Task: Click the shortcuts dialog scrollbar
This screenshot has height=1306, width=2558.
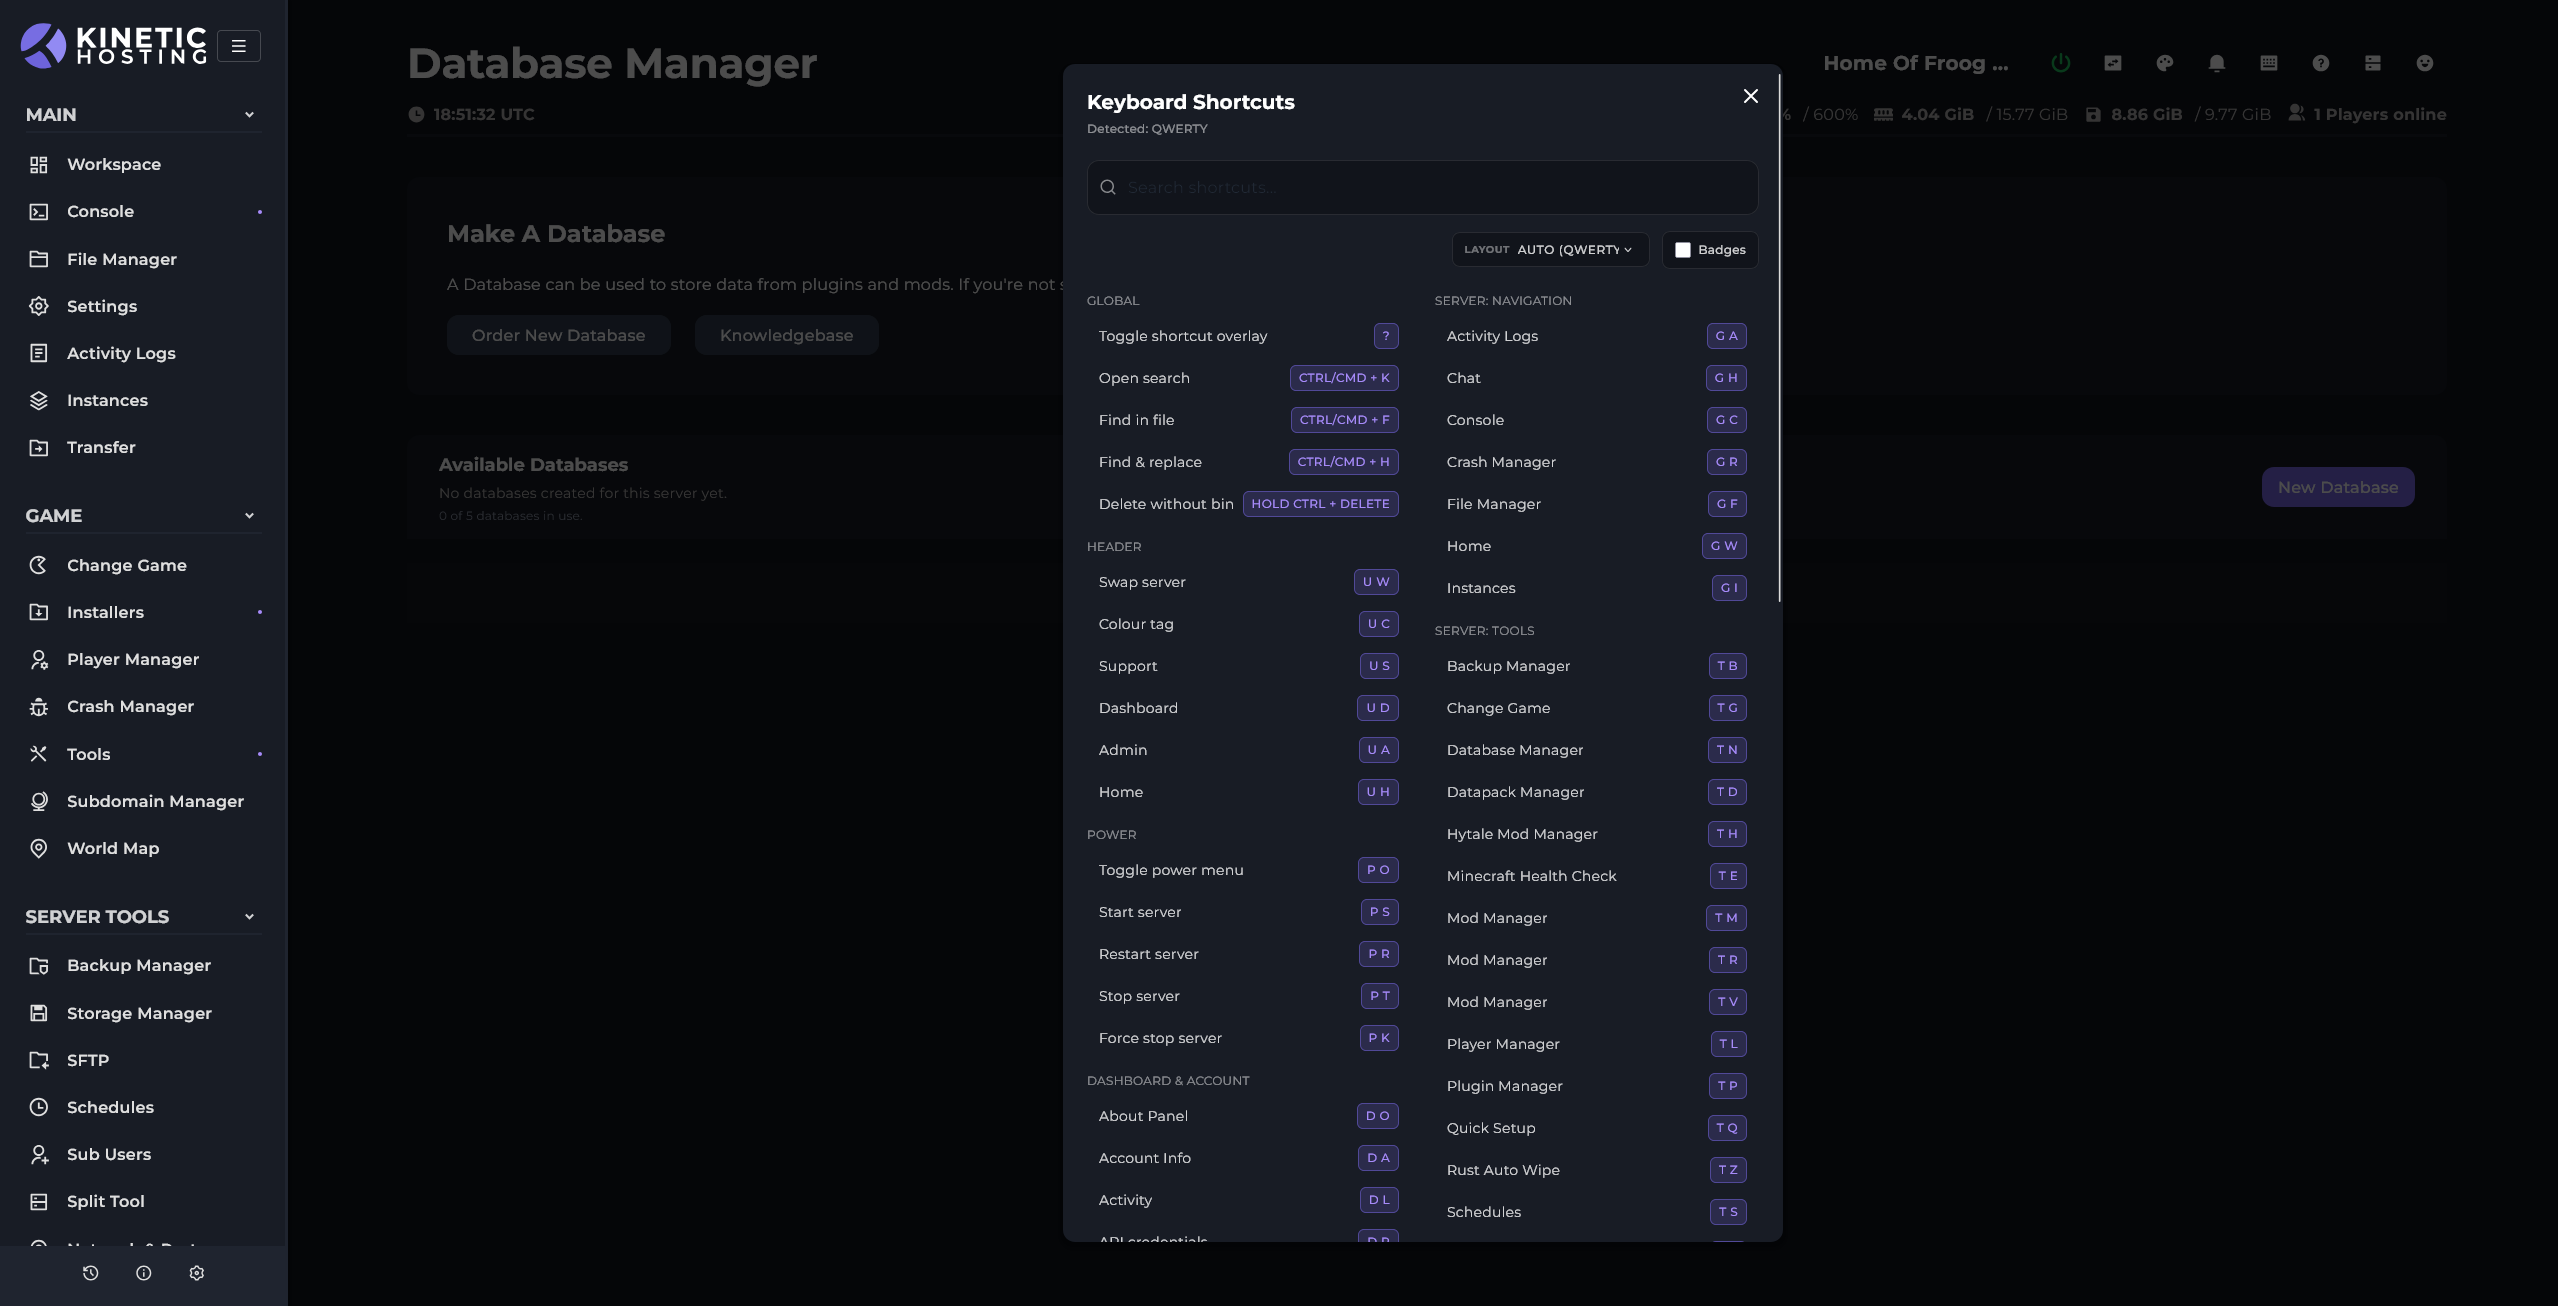Action: pyautogui.click(x=1779, y=337)
